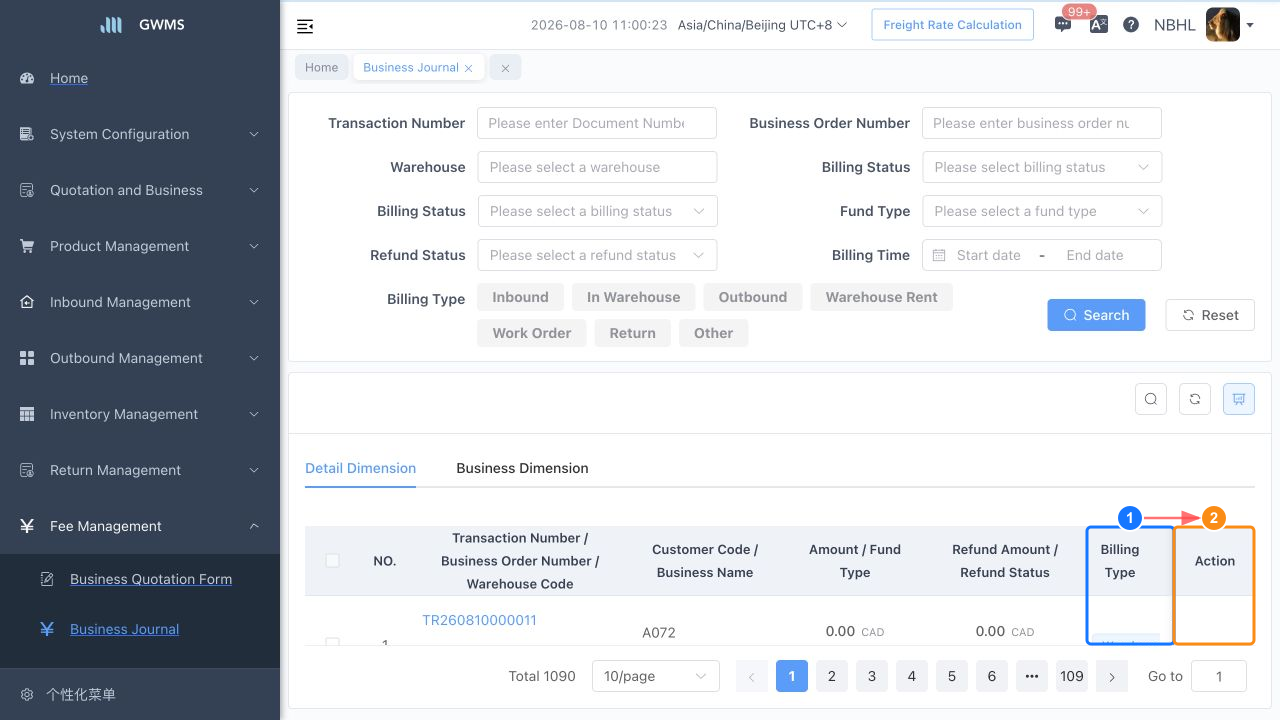1280x720 pixels.
Task: Open Business Quotation Form in sidebar
Action: pos(151,579)
